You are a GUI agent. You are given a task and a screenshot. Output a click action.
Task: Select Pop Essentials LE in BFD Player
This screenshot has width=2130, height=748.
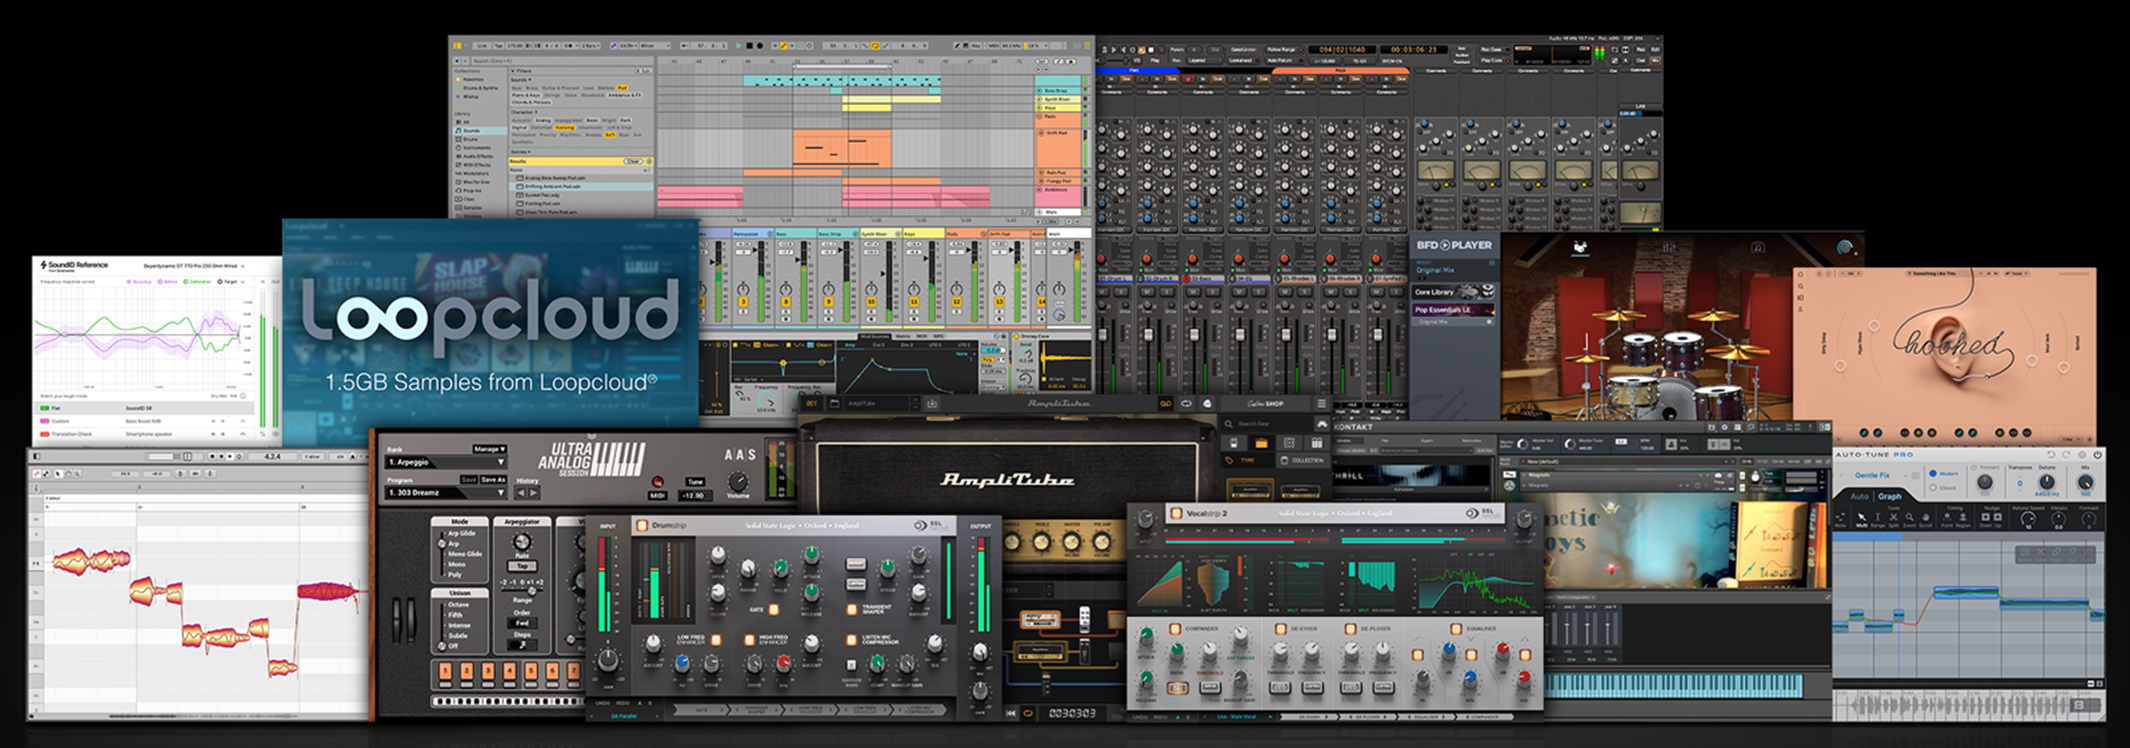[1442, 310]
